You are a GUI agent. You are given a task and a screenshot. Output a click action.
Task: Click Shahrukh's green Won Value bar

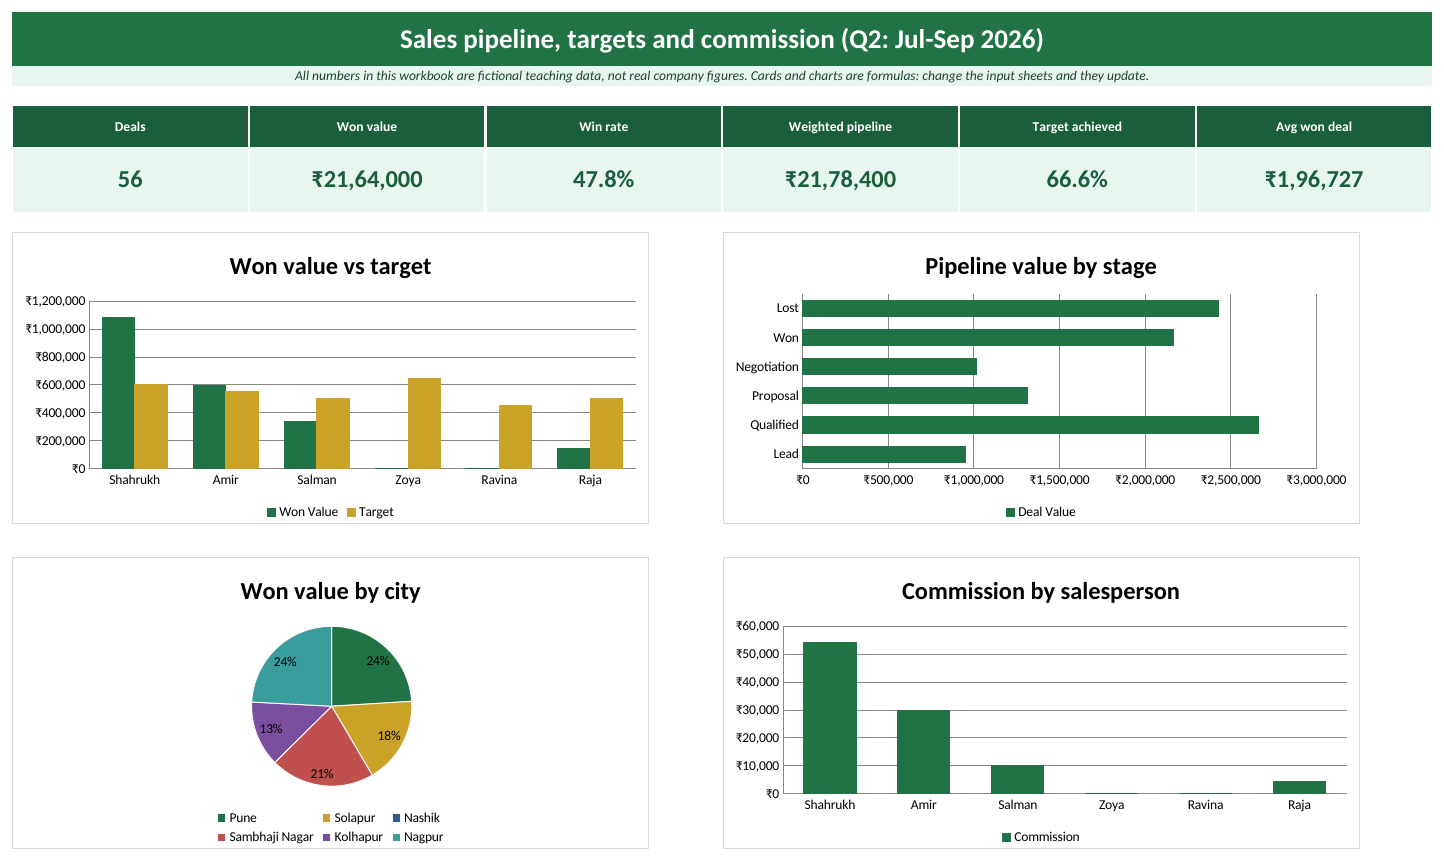point(118,392)
